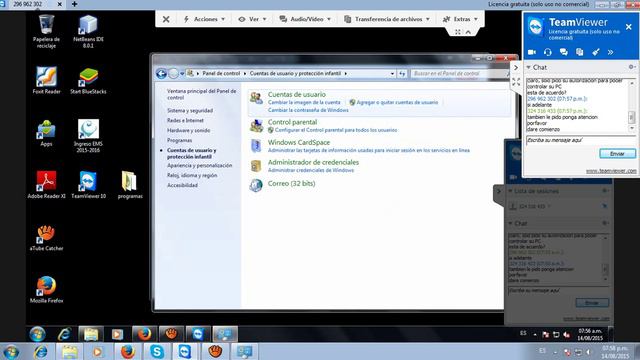Open the Extras menu in remote toolbar
Viewport: 640px width, 360px height.
(x=460, y=19)
